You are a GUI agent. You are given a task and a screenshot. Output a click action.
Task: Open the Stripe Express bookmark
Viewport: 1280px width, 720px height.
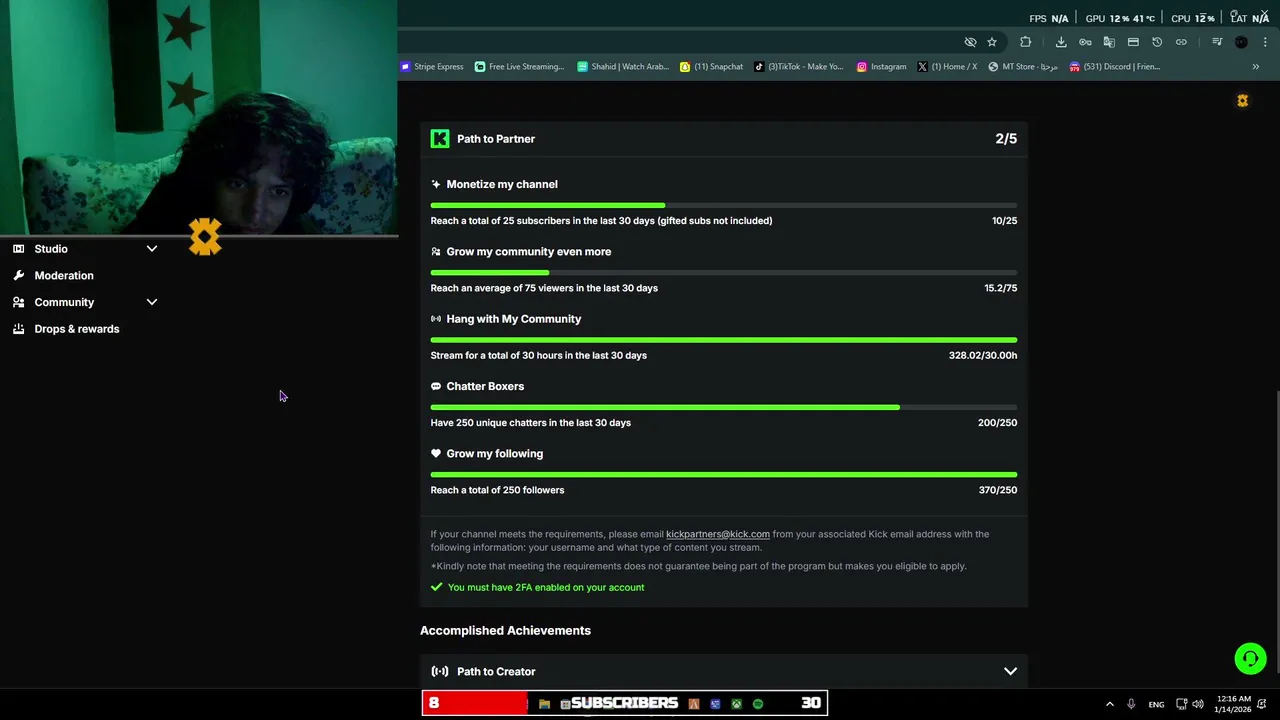[432, 67]
